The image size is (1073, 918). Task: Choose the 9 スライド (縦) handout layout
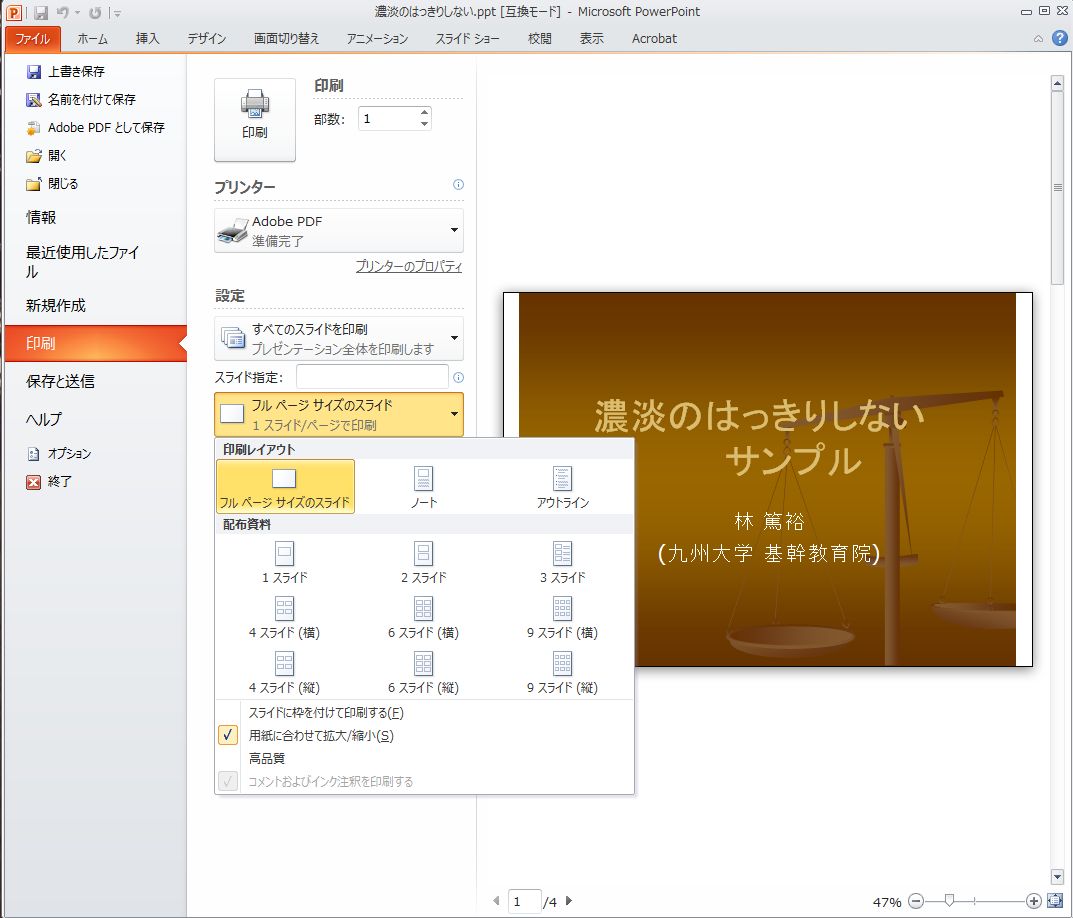562,672
